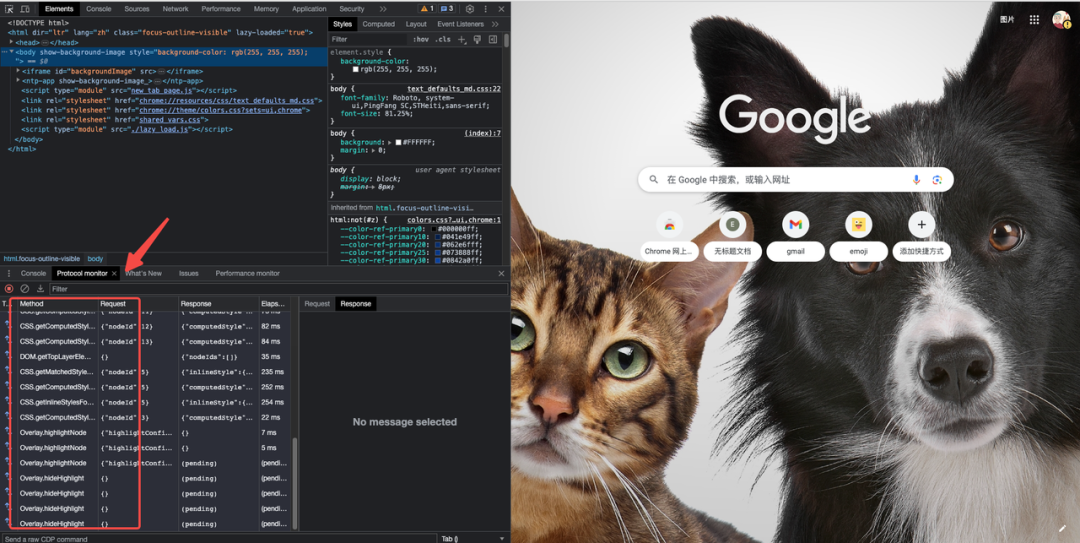Open the Google account avatar
This screenshot has width=1080, height=543.
tap(1061, 19)
